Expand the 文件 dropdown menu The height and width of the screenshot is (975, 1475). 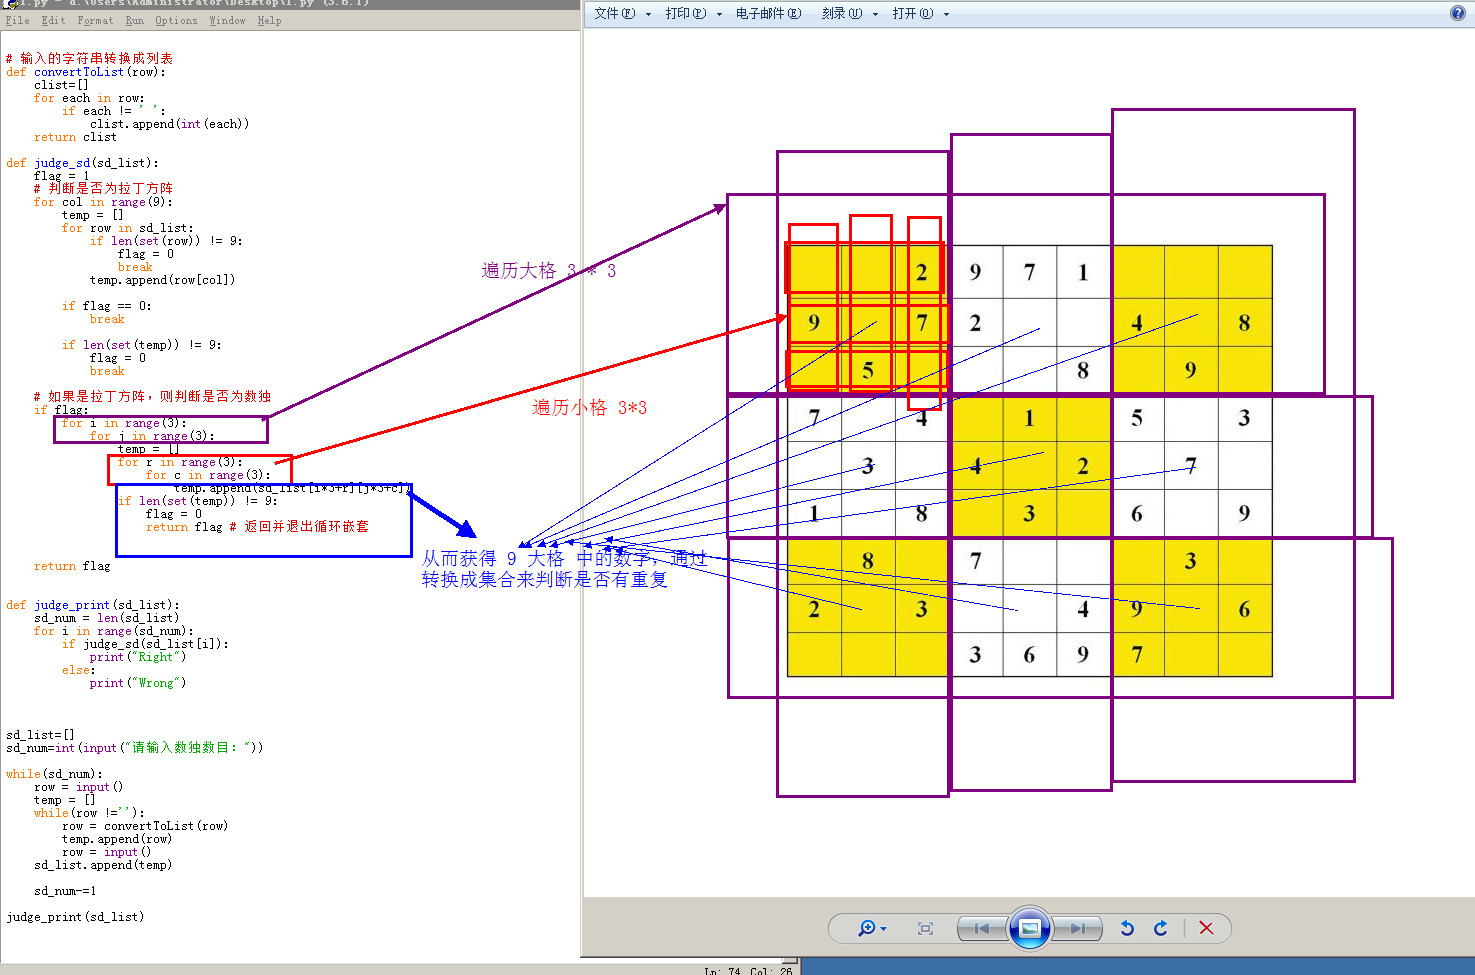tap(622, 13)
